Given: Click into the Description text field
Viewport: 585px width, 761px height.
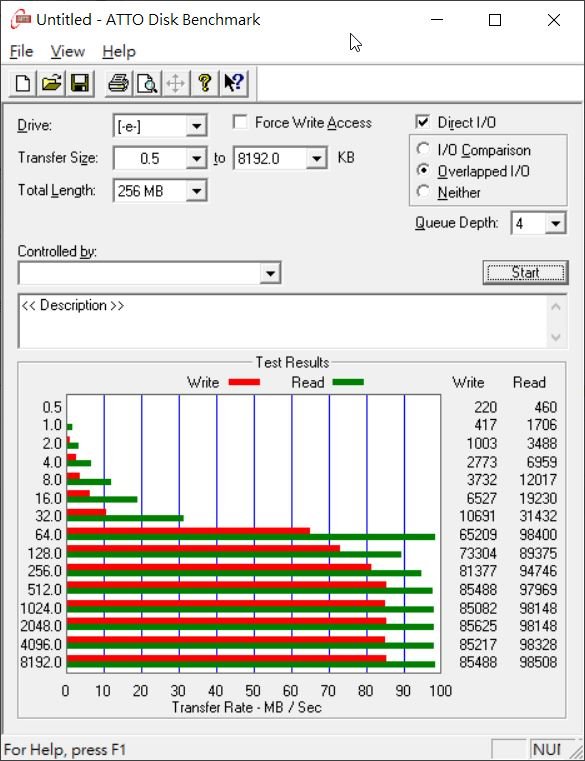Looking at the screenshot, I should point(284,321).
